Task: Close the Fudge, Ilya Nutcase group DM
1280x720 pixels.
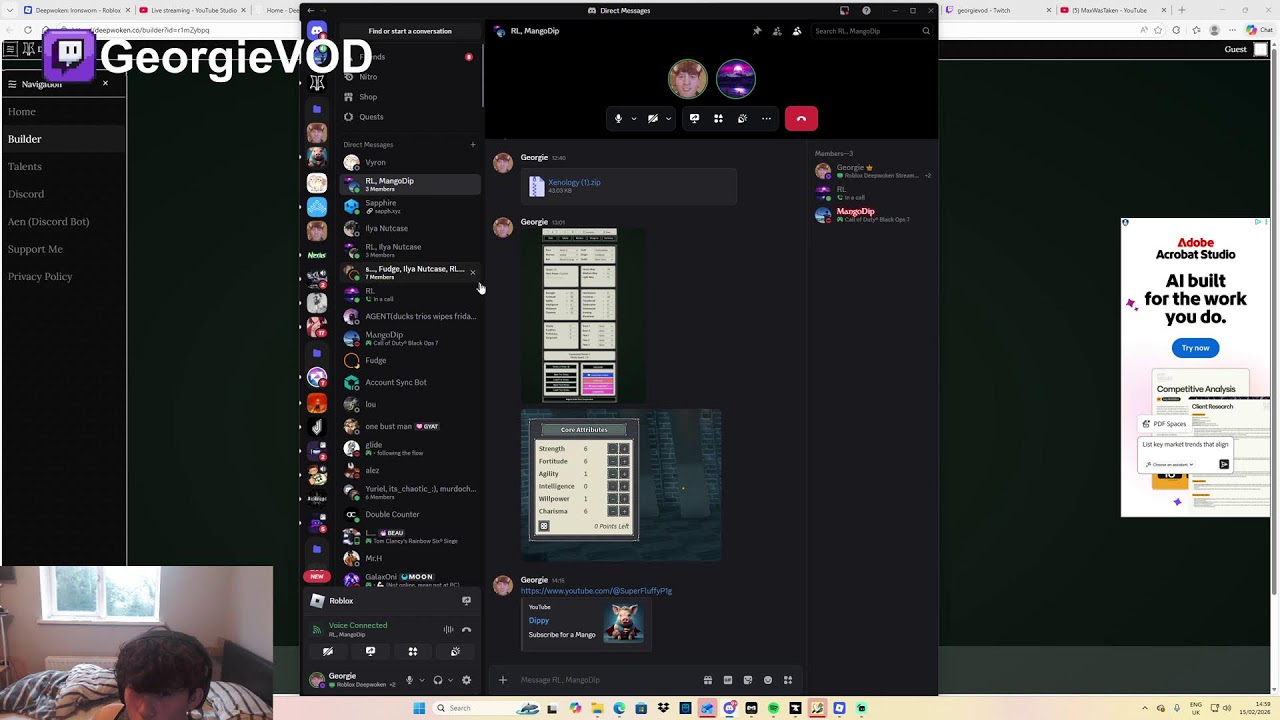Action: tap(473, 272)
